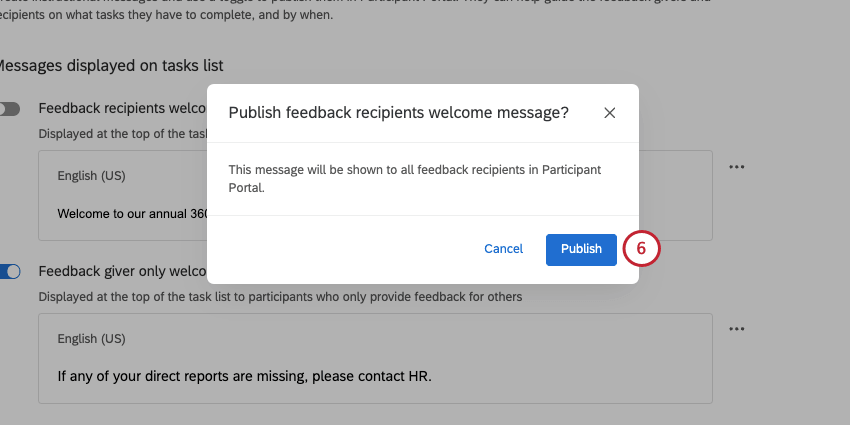
Task: Toggle the feedback giver only welcome switch
Action: point(10,271)
